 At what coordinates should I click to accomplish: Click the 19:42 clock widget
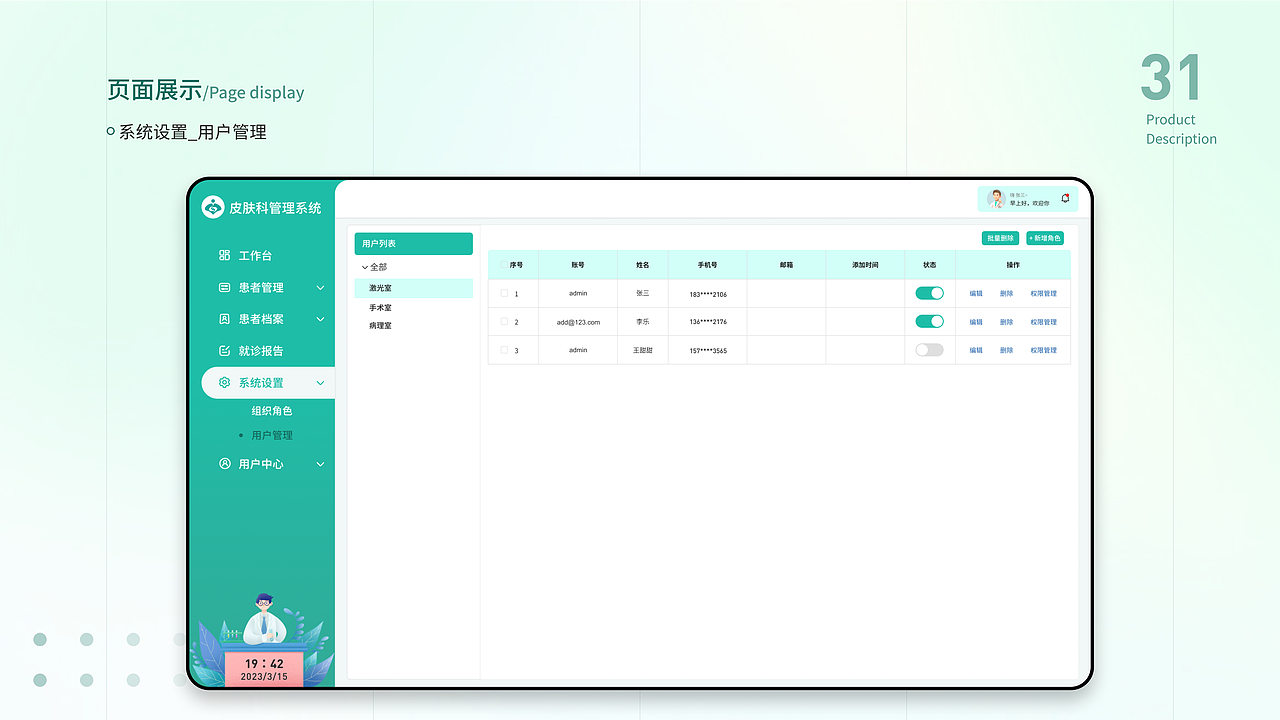263,669
